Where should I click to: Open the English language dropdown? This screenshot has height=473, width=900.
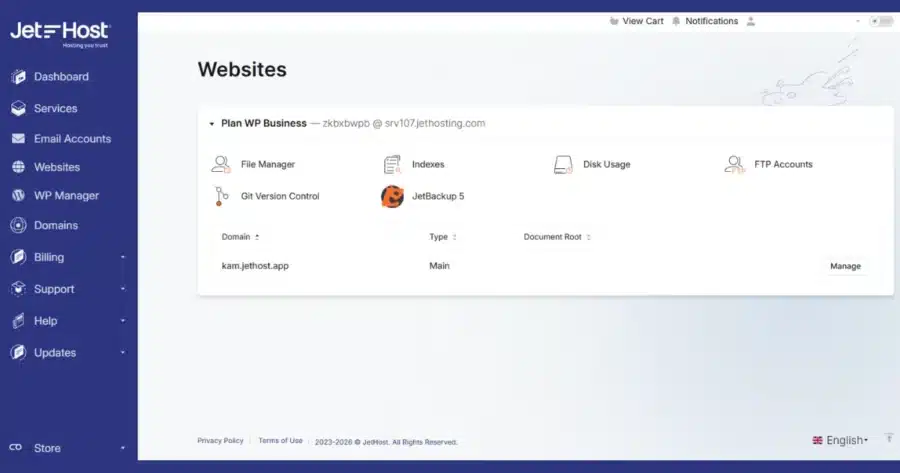point(840,440)
